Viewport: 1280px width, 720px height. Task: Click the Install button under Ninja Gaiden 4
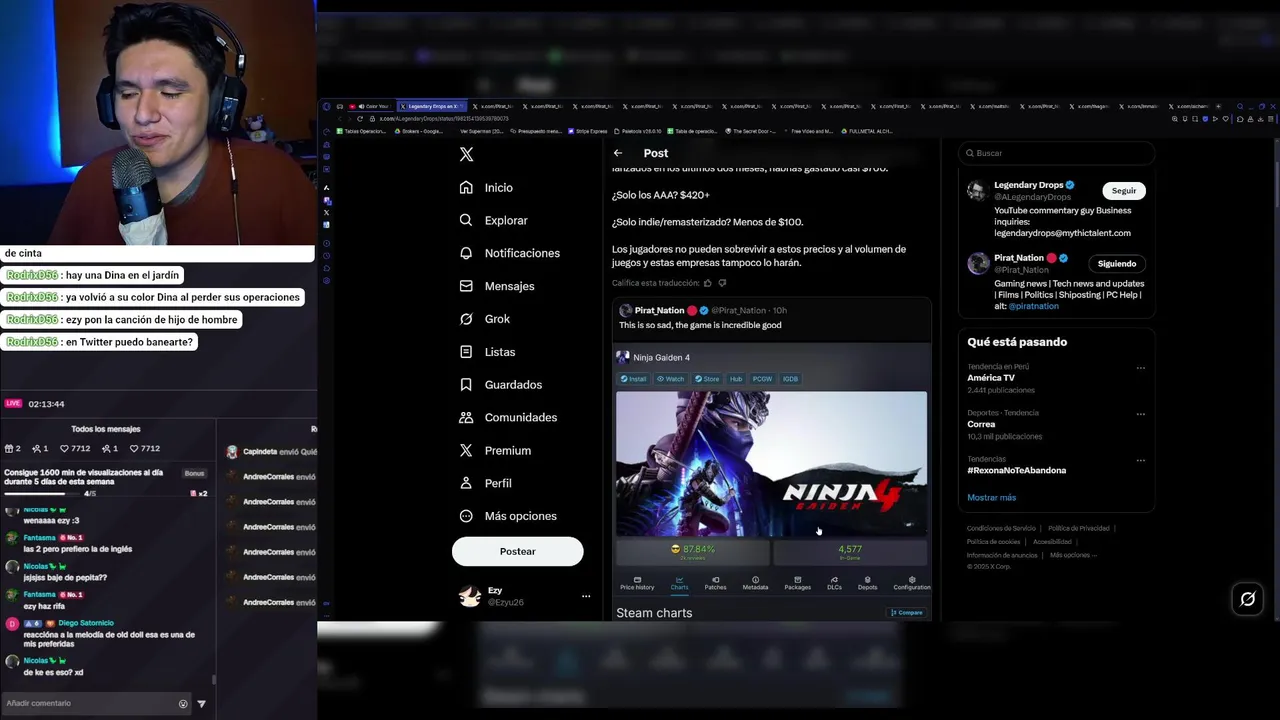[633, 379]
